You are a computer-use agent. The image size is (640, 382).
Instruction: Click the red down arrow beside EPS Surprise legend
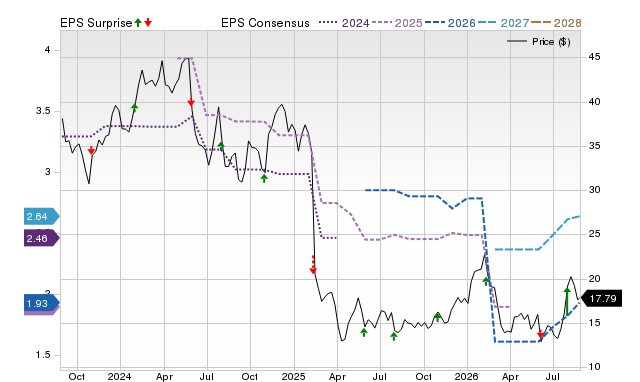tap(148, 22)
